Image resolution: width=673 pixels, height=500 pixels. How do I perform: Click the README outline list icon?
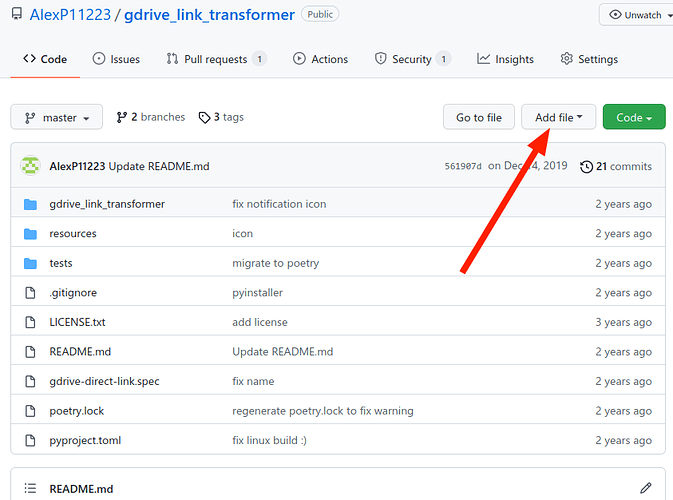tap(30, 488)
